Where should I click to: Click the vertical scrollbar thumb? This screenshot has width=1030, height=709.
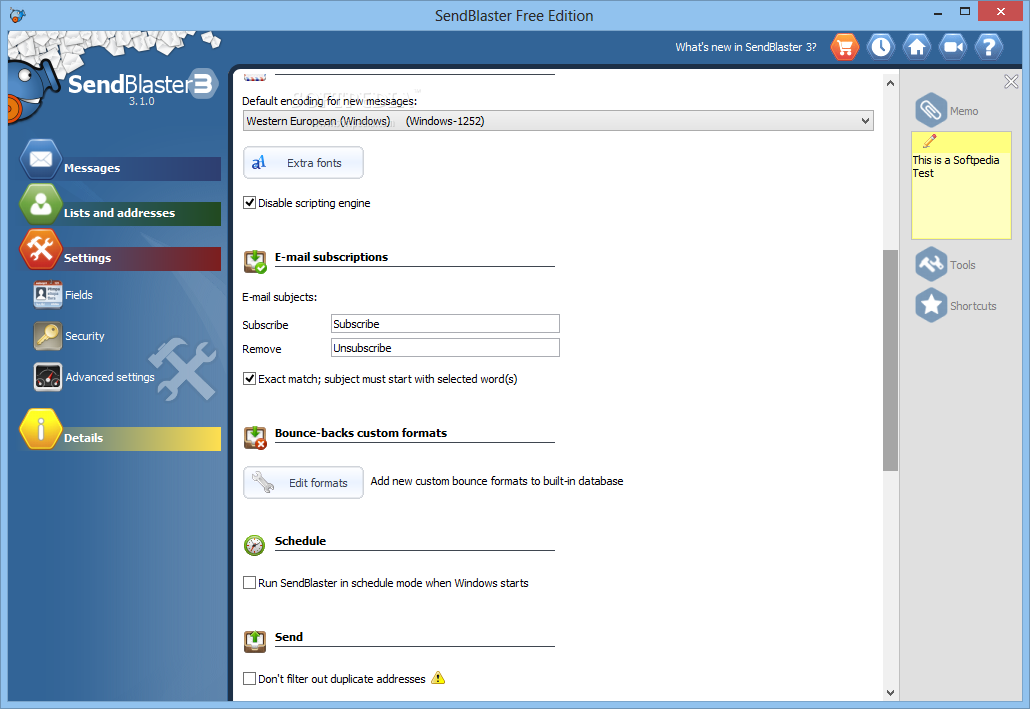[x=890, y=360]
